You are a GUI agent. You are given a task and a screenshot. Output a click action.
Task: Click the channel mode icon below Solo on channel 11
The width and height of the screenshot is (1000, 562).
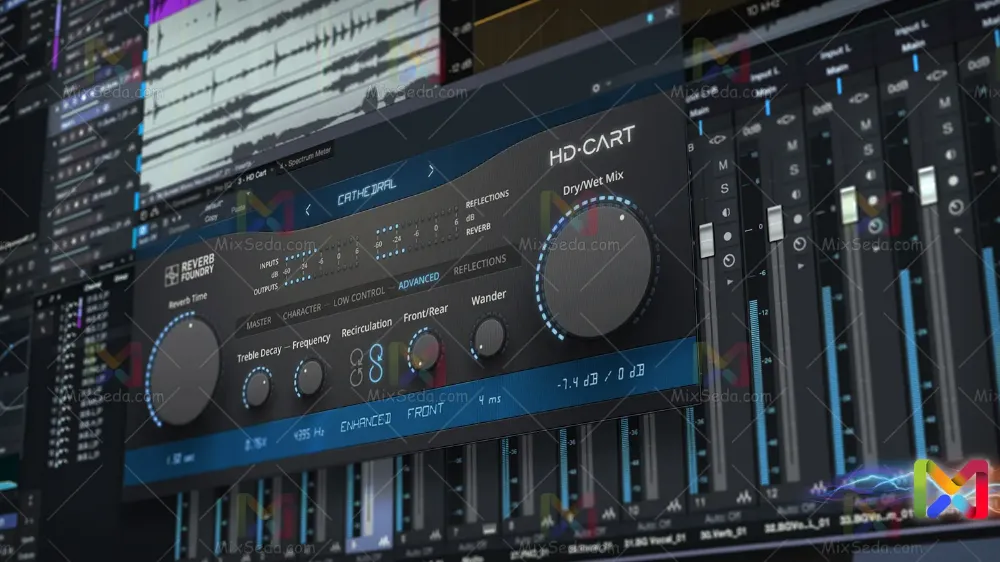click(725, 213)
